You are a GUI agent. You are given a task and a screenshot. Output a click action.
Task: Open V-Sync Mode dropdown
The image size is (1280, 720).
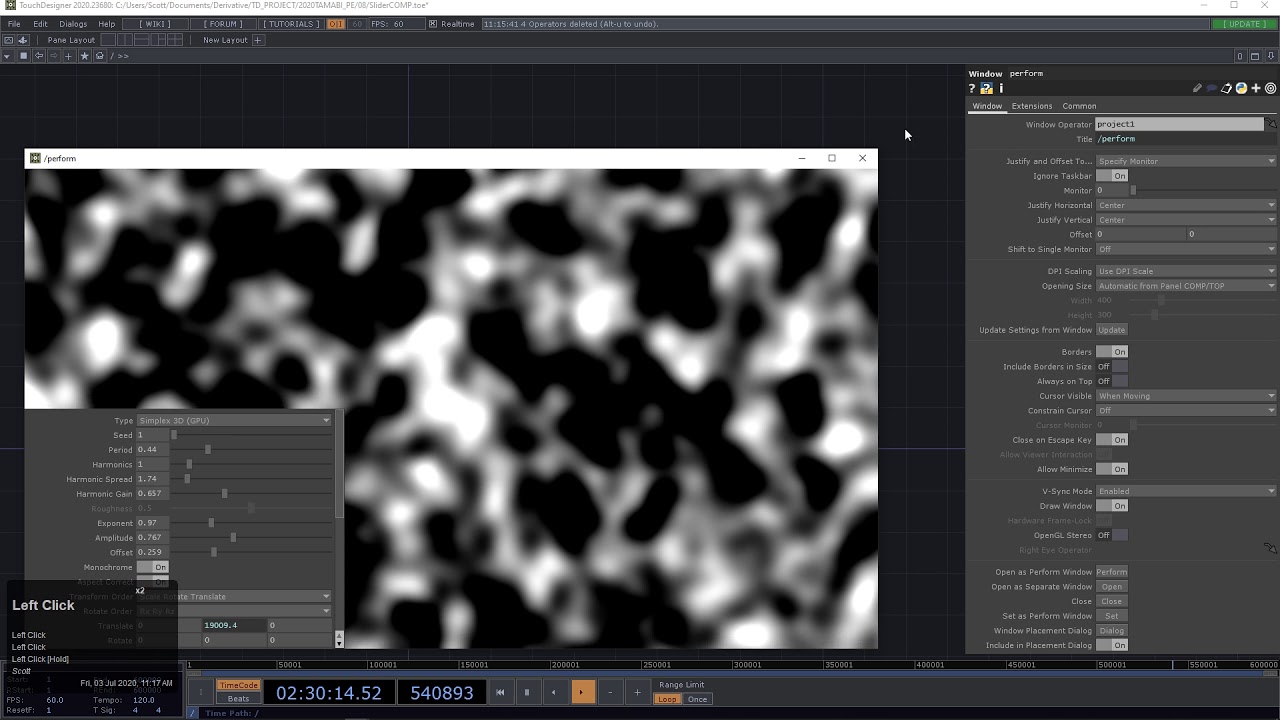point(1186,491)
